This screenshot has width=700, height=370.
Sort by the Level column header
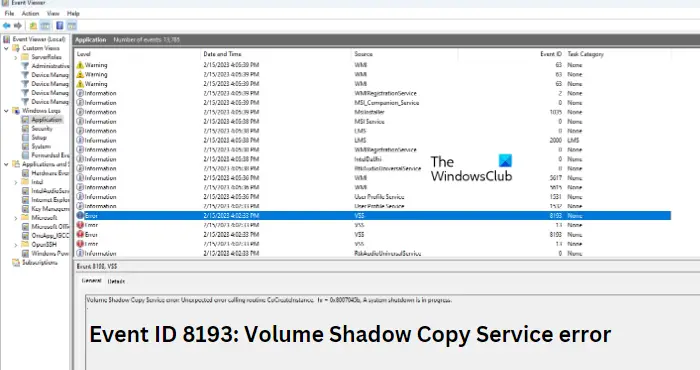coord(83,54)
